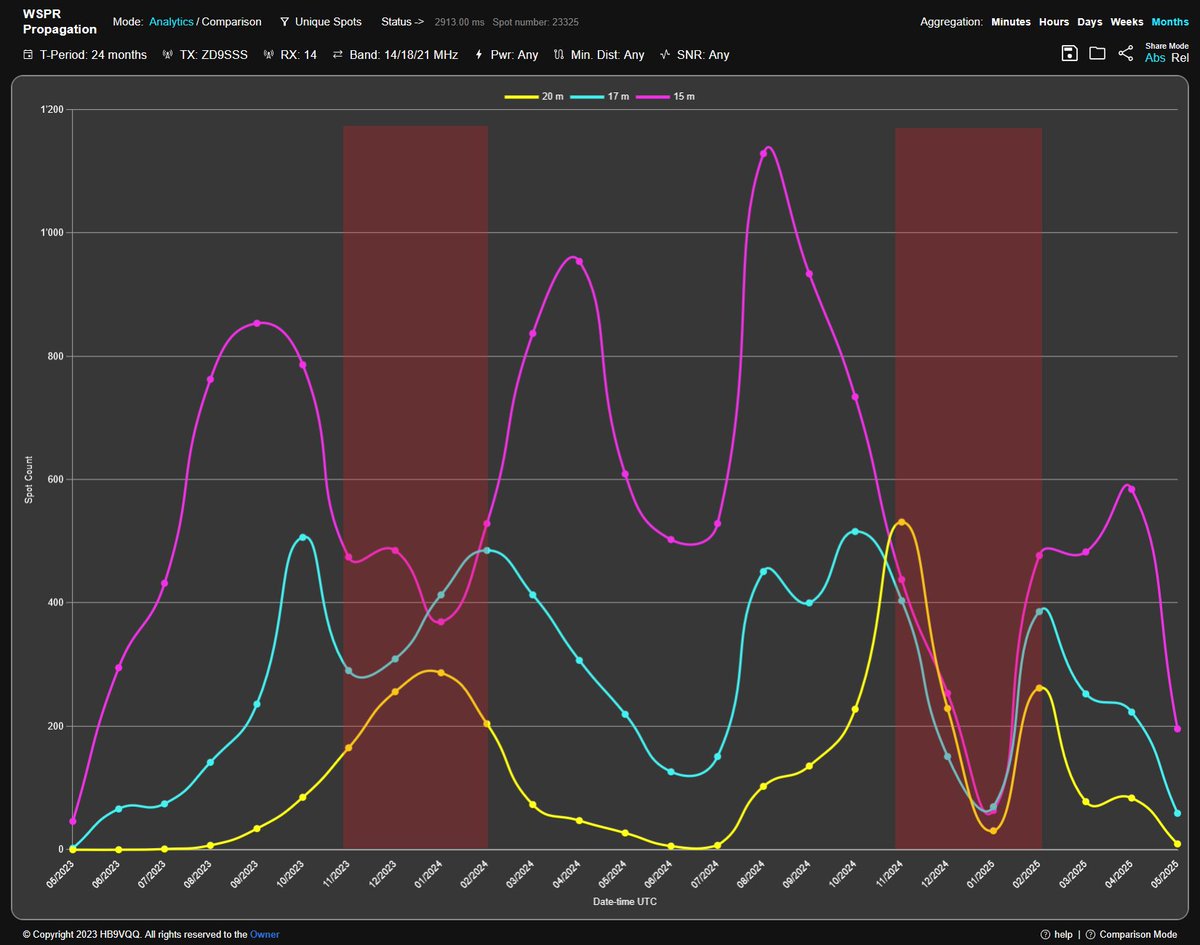Click the Date-time UTC axis label
The image size is (1200, 945).
point(624,901)
